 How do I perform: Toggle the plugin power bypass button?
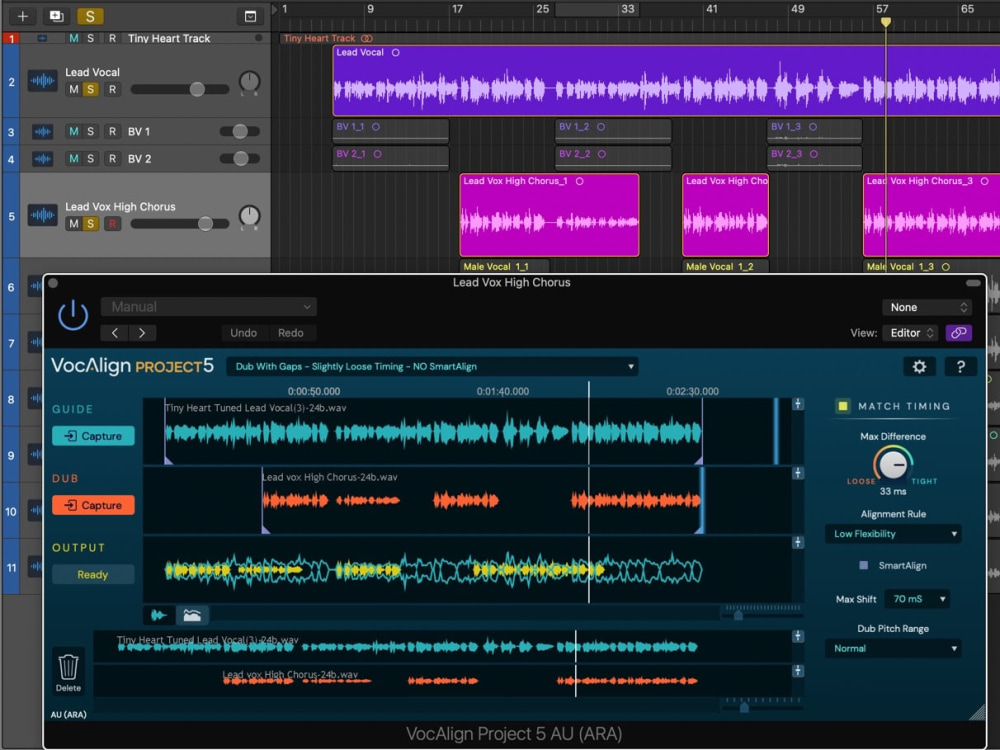(x=73, y=315)
